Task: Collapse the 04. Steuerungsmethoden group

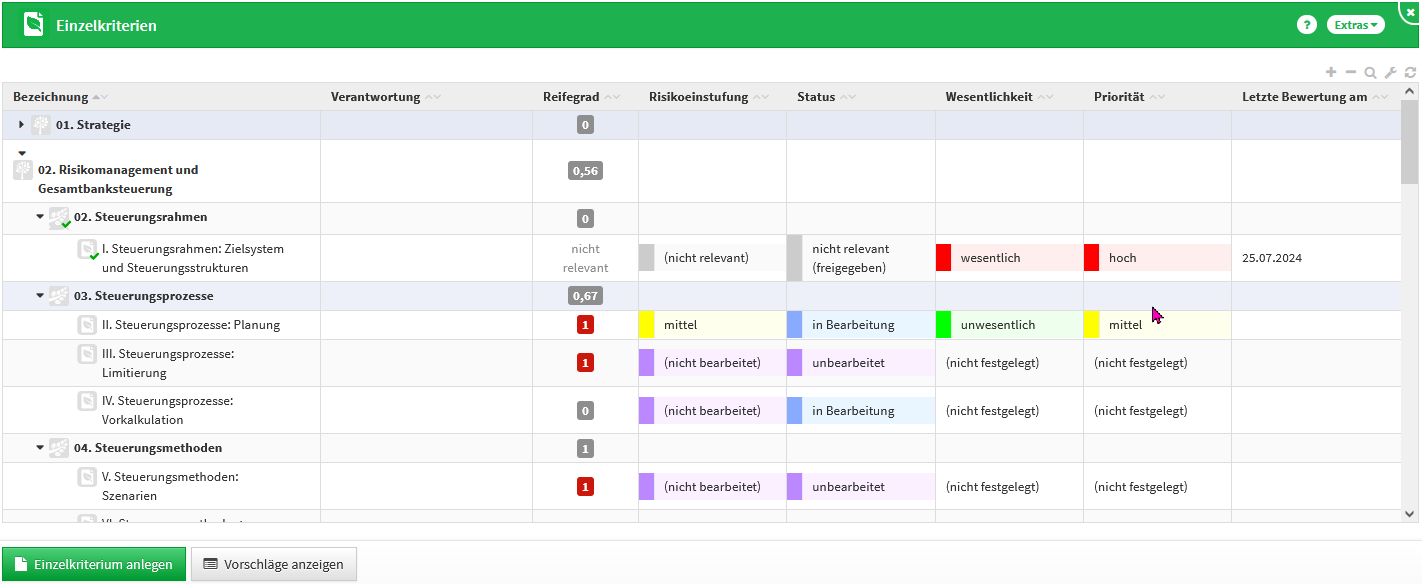Action: pos(40,448)
